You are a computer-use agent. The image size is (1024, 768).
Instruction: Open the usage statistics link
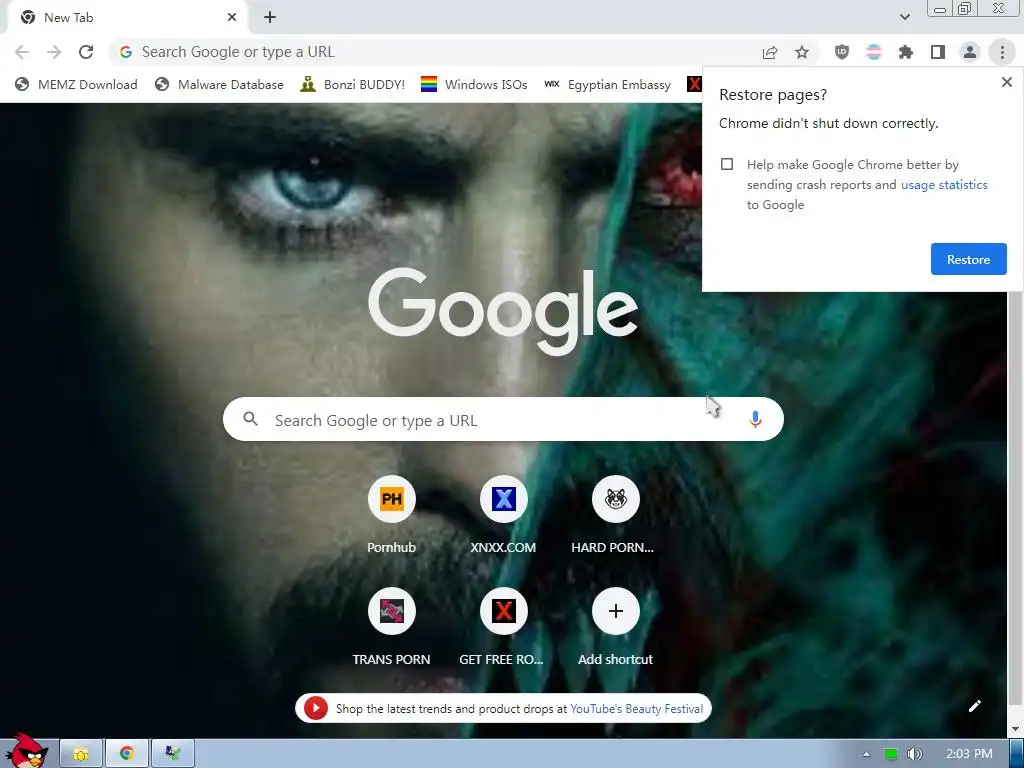coord(944,185)
